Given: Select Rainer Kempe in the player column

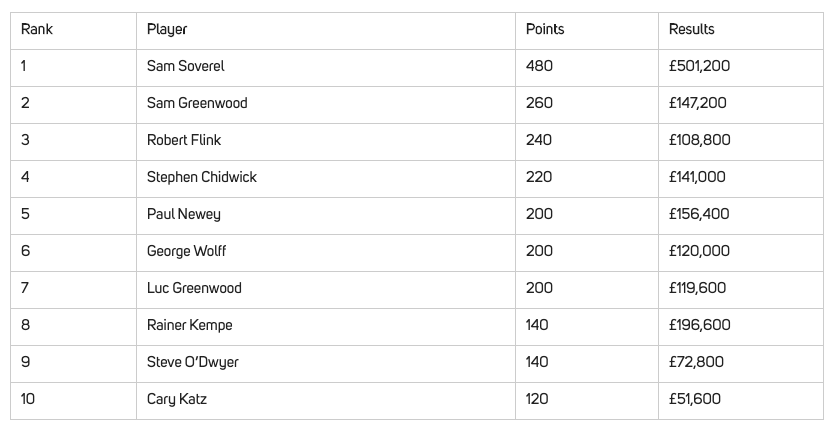Looking at the screenshot, I should click(189, 325).
